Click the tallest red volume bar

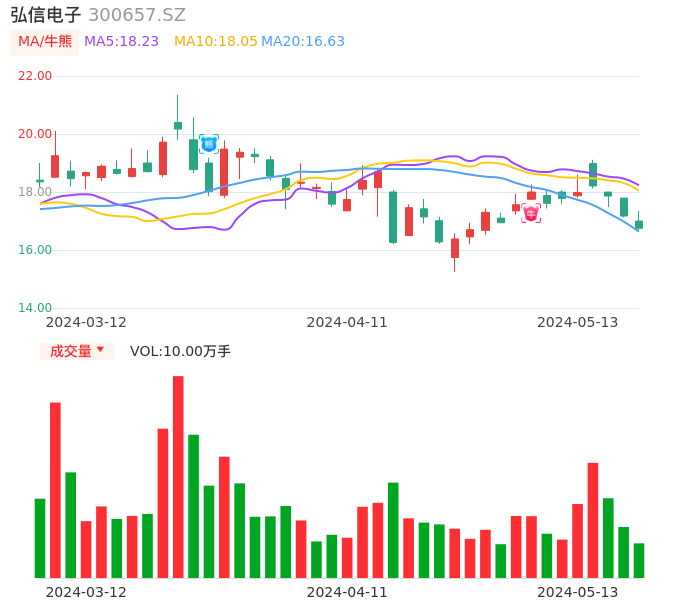[178, 476]
